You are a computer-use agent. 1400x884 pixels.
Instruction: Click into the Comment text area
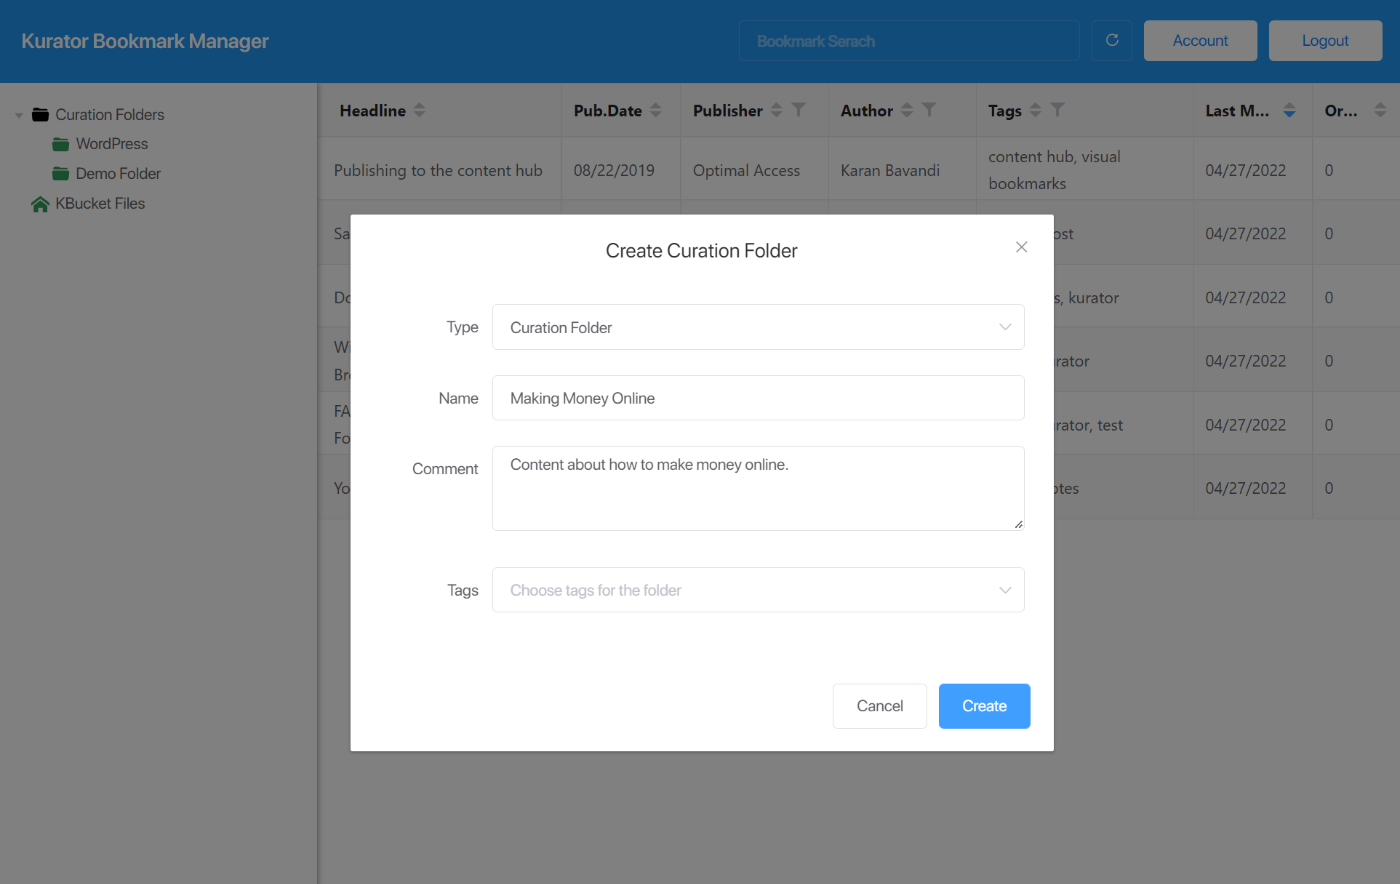click(x=758, y=488)
